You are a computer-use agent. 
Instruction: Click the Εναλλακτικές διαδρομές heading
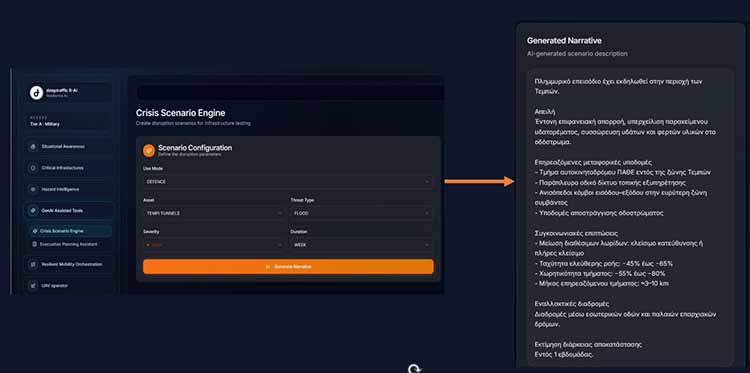pyautogui.click(x=573, y=304)
